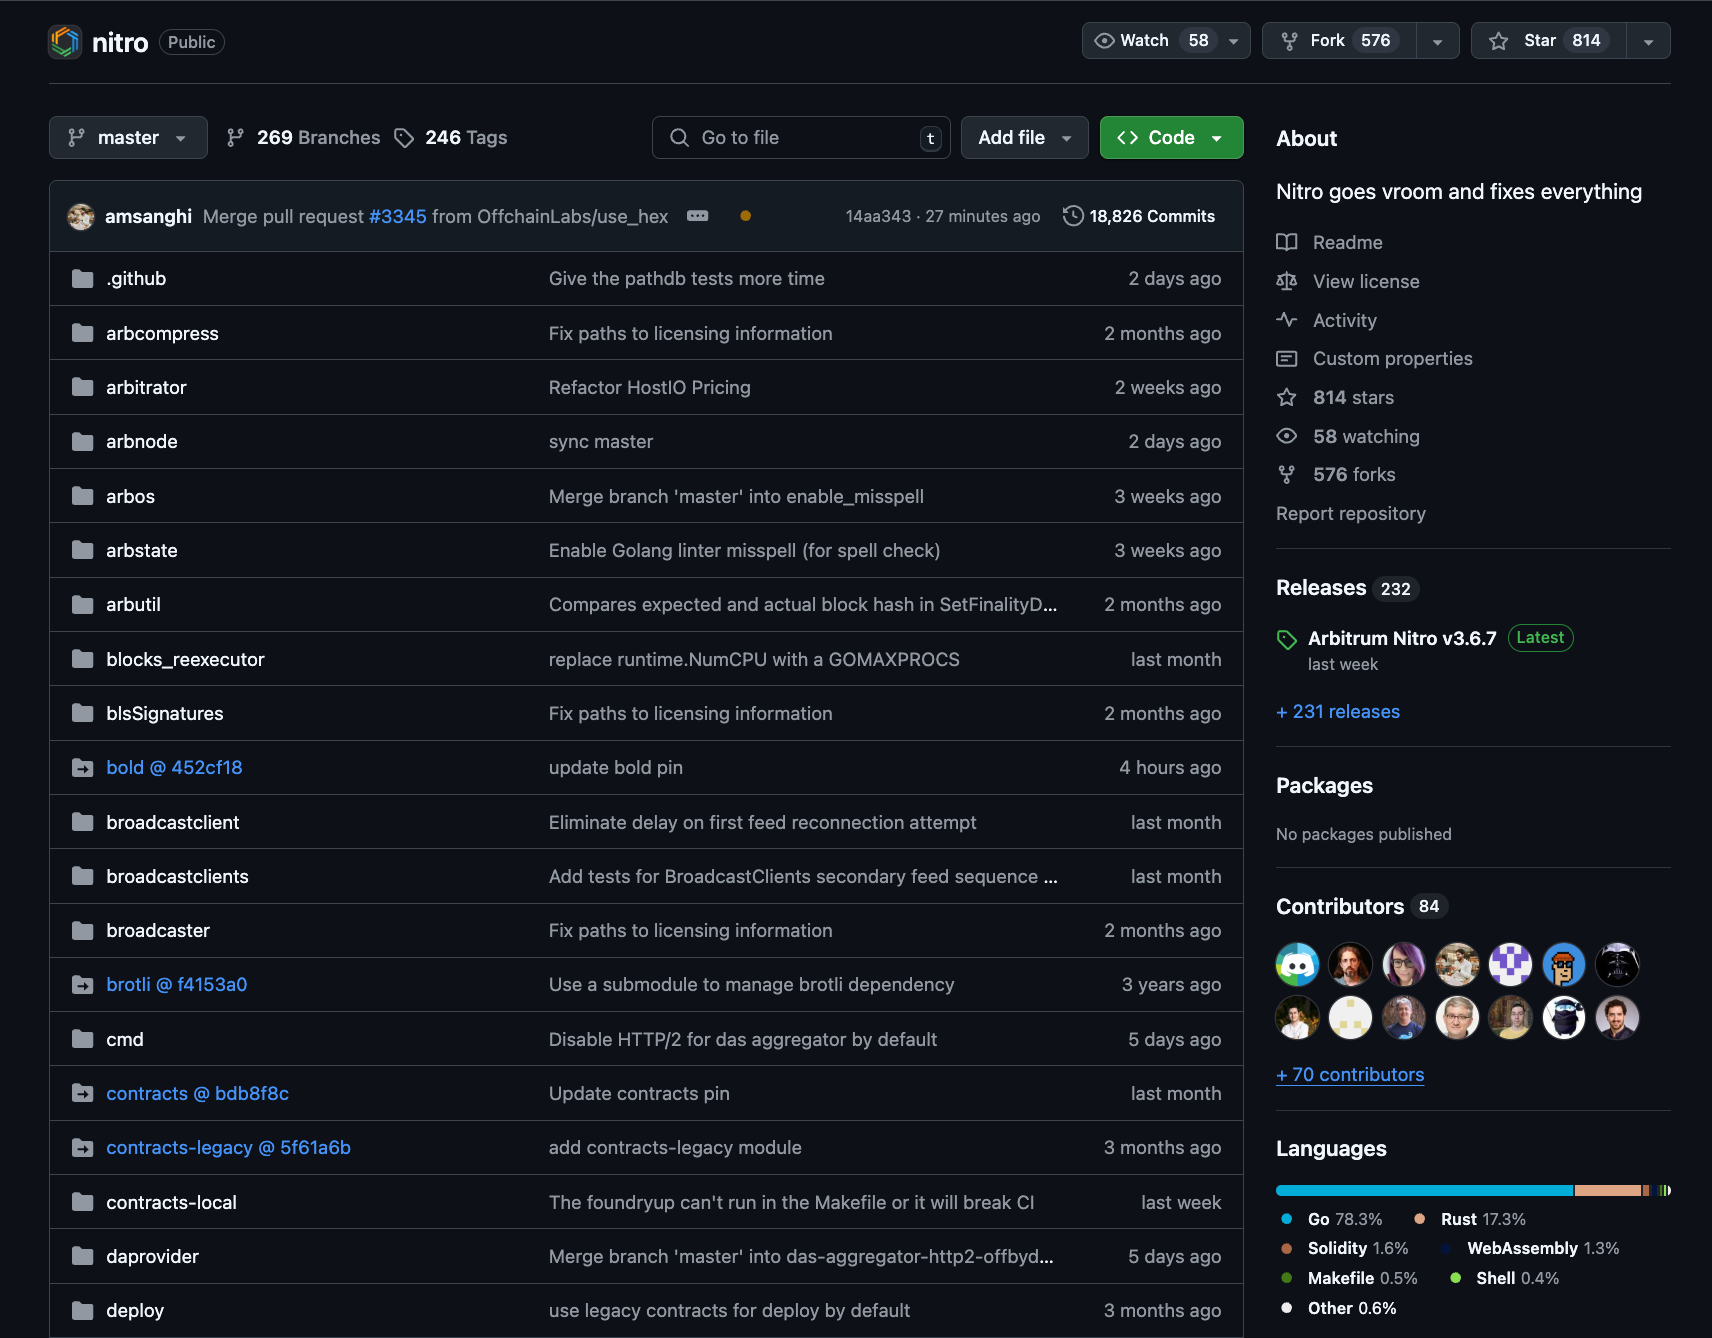Toggle Watch on the repository
Viewport: 1712px width, 1338px height.
tap(1149, 41)
